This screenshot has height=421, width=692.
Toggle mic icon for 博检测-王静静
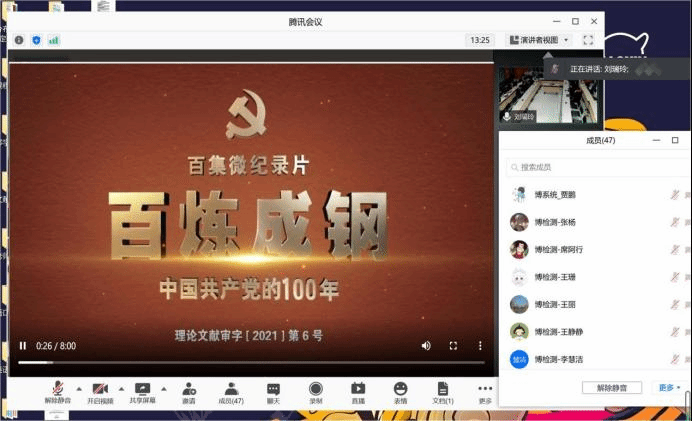tap(675, 332)
